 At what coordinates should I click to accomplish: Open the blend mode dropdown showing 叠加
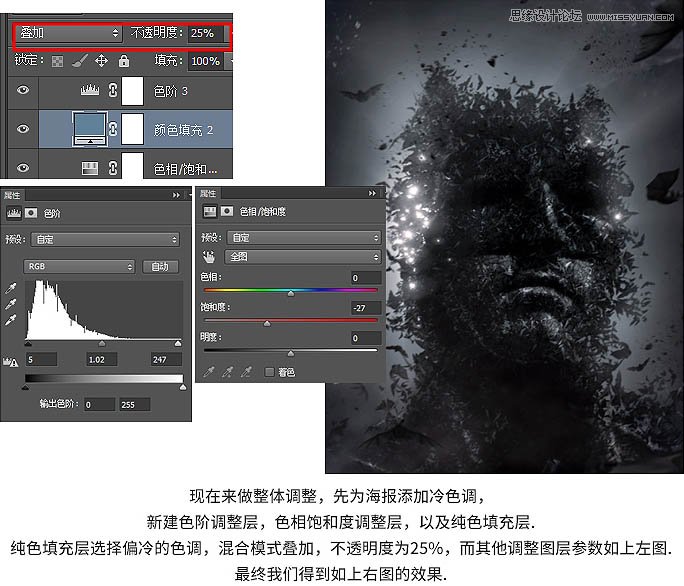tap(68, 33)
